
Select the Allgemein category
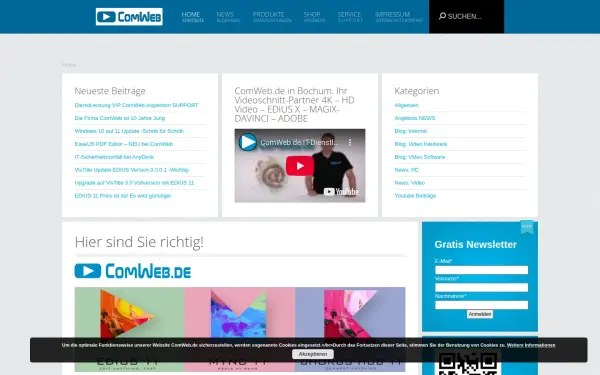pos(406,105)
